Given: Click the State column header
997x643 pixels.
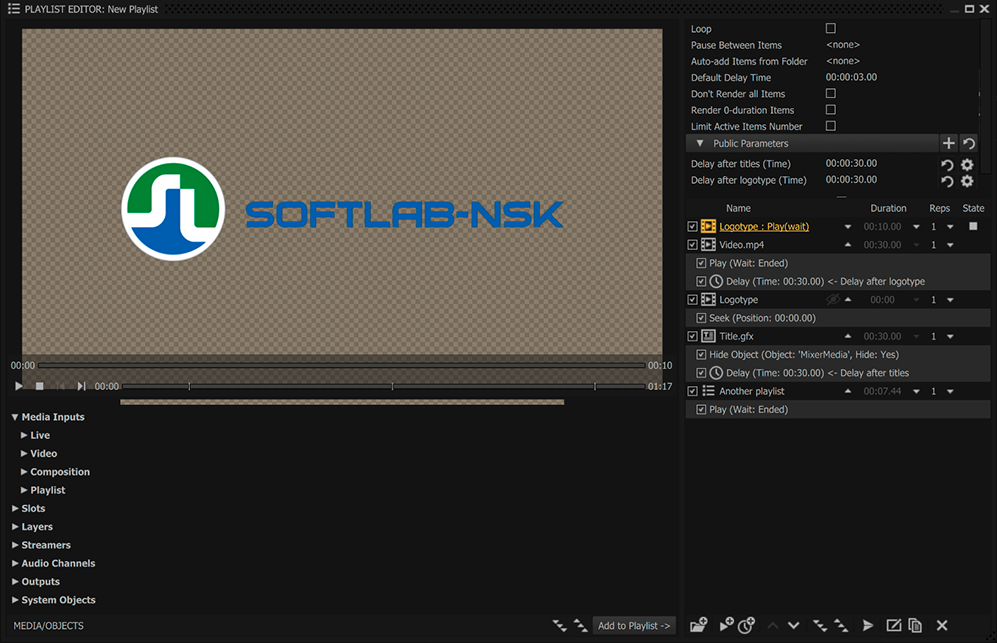Looking at the screenshot, I should [x=973, y=208].
